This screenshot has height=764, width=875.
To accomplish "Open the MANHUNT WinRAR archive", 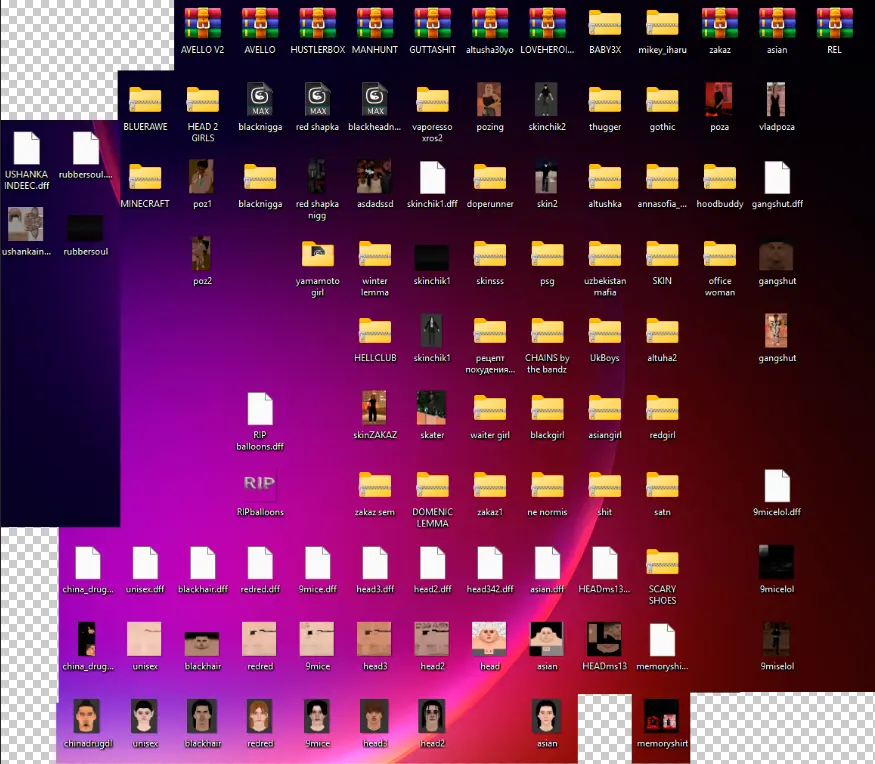I will pos(375,22).
